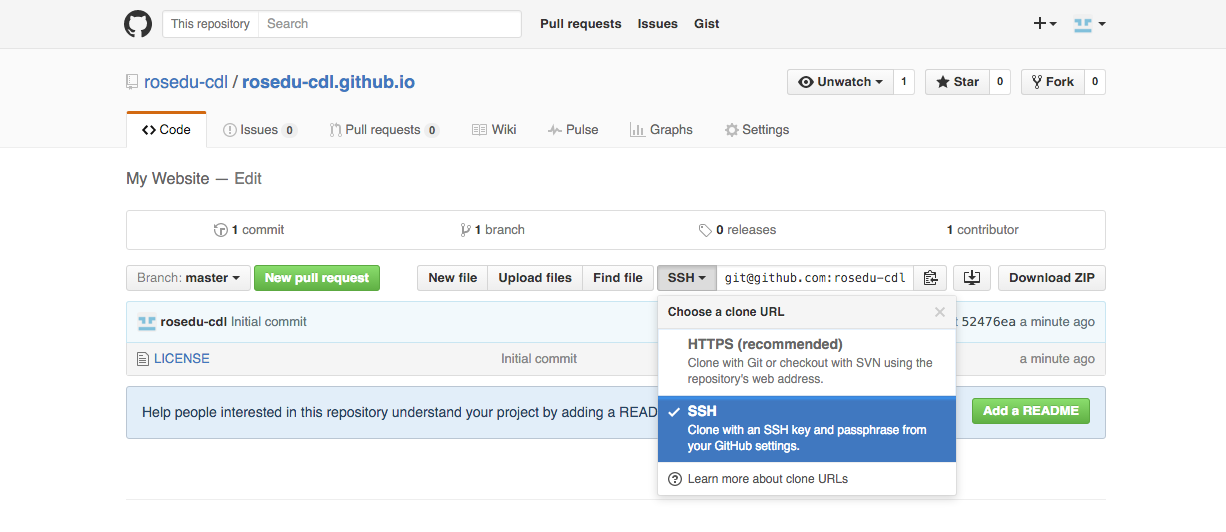Screen dimensions: 1226x532
Task: Click rosedu-cdl commit author link
Action: click(194, 322)
